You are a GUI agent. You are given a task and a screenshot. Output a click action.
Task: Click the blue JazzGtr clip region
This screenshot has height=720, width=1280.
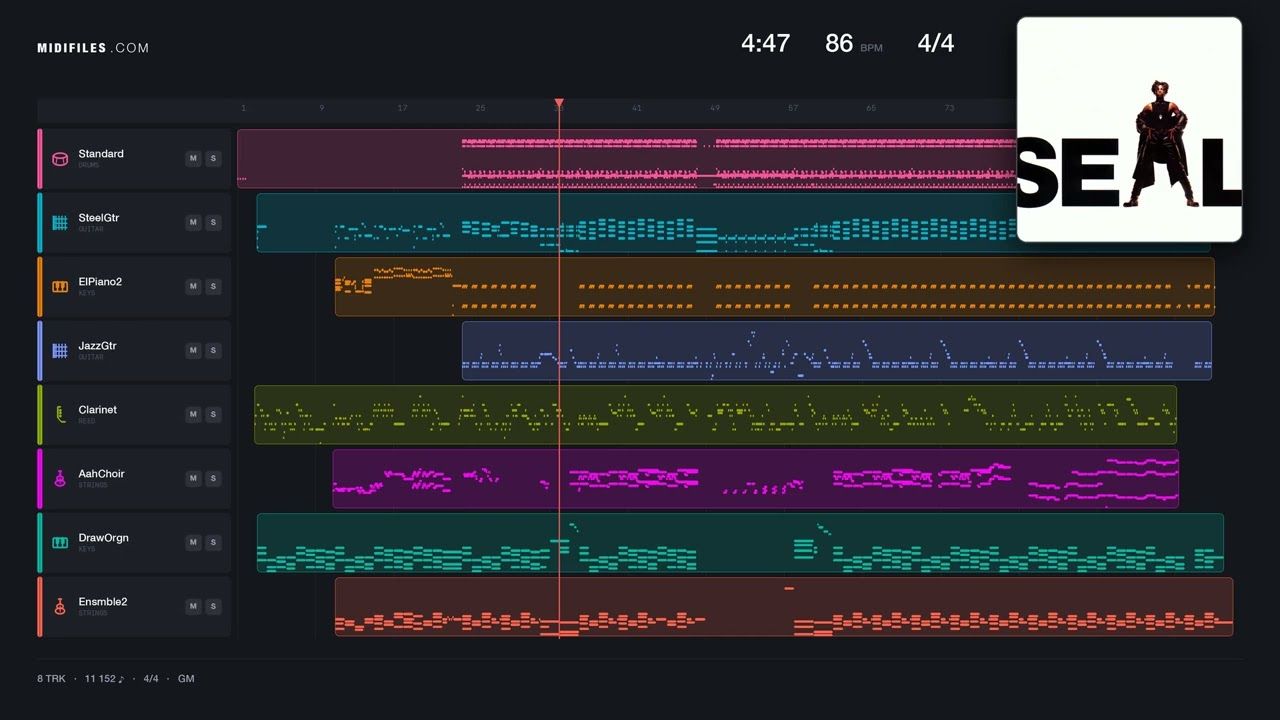pyautogui.click(x=836, y=350)
